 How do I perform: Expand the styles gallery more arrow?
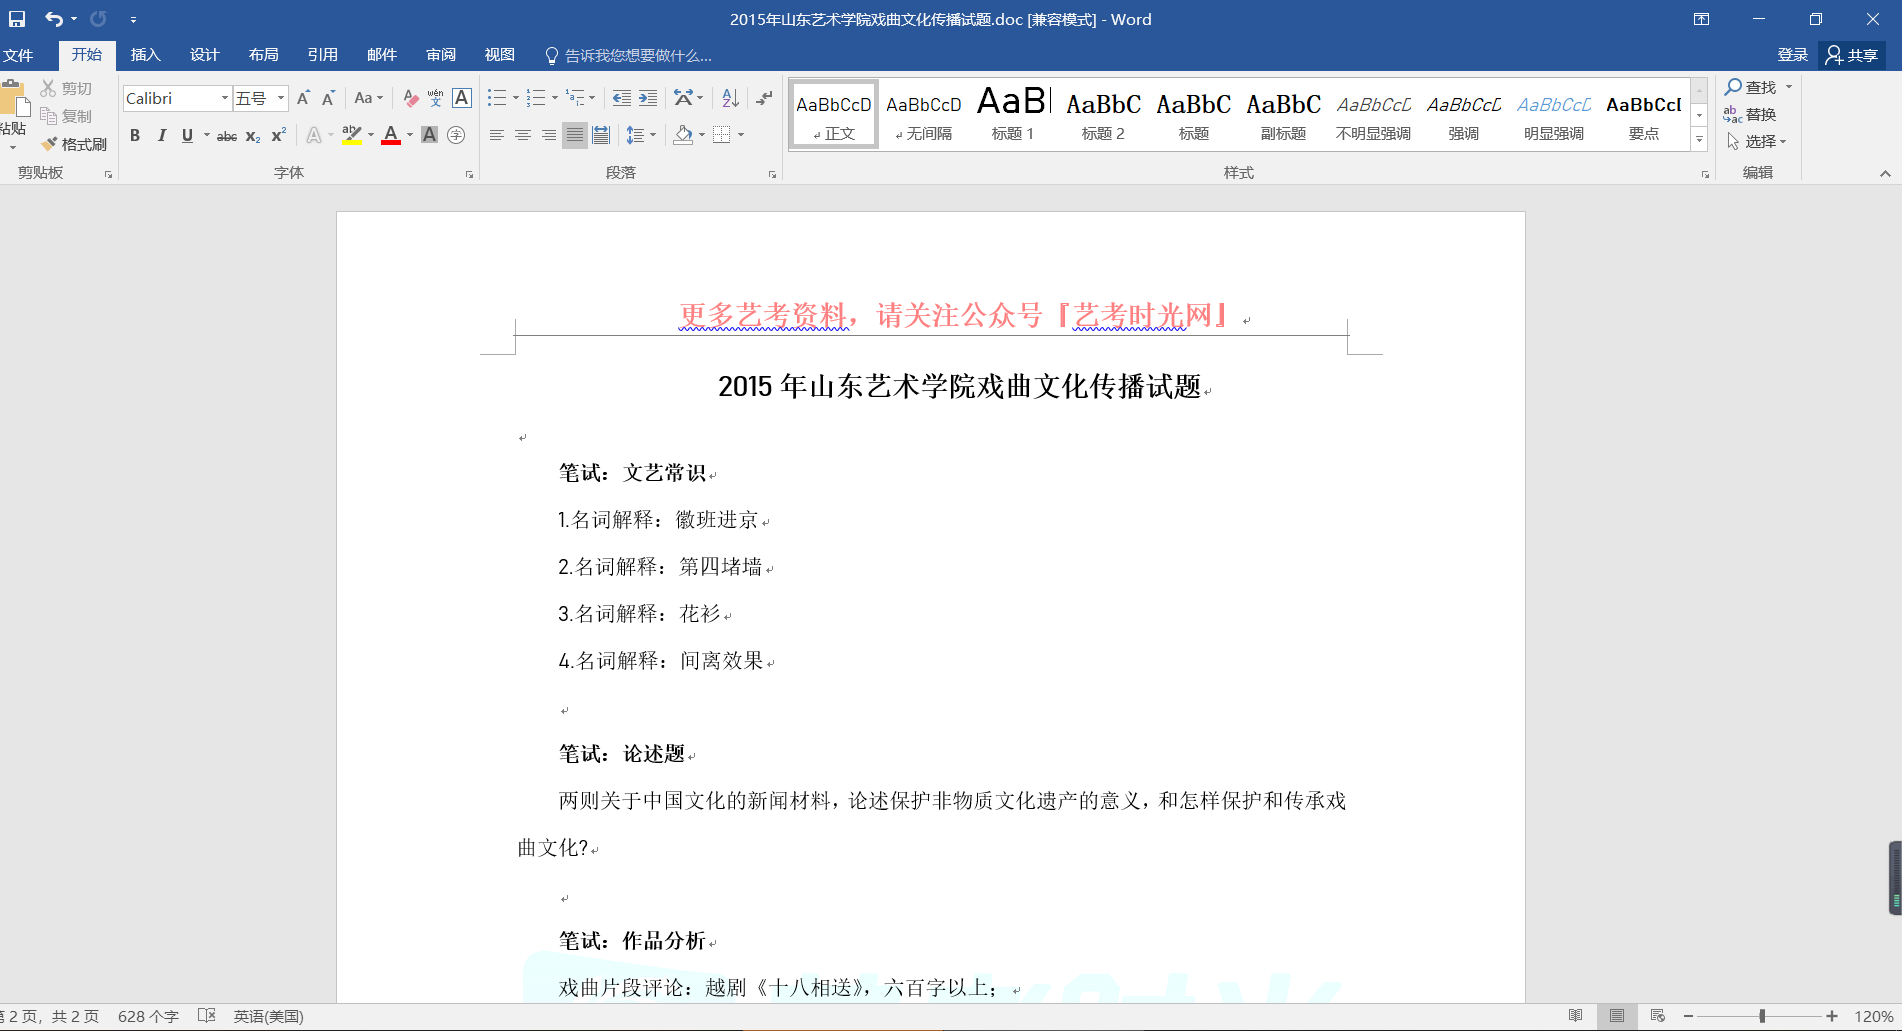tap(1699, 140)
